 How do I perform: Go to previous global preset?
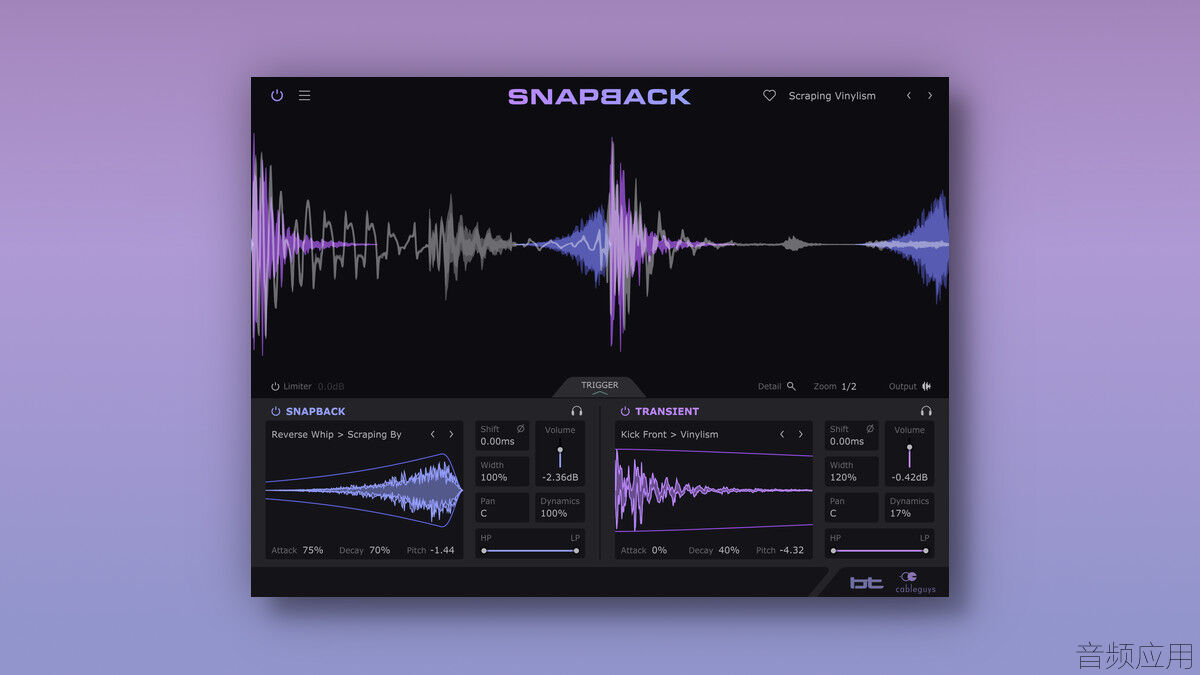pos(909,96)
